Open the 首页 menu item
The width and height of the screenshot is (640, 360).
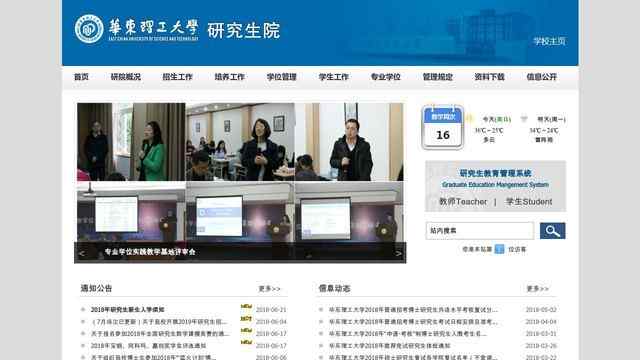click(81, 77)
